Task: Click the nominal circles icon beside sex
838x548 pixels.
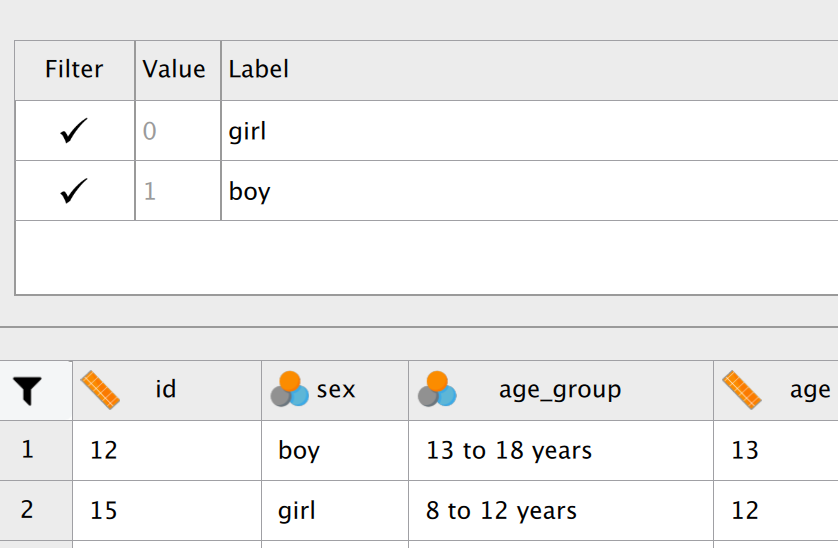Action: tap(290, 389)
